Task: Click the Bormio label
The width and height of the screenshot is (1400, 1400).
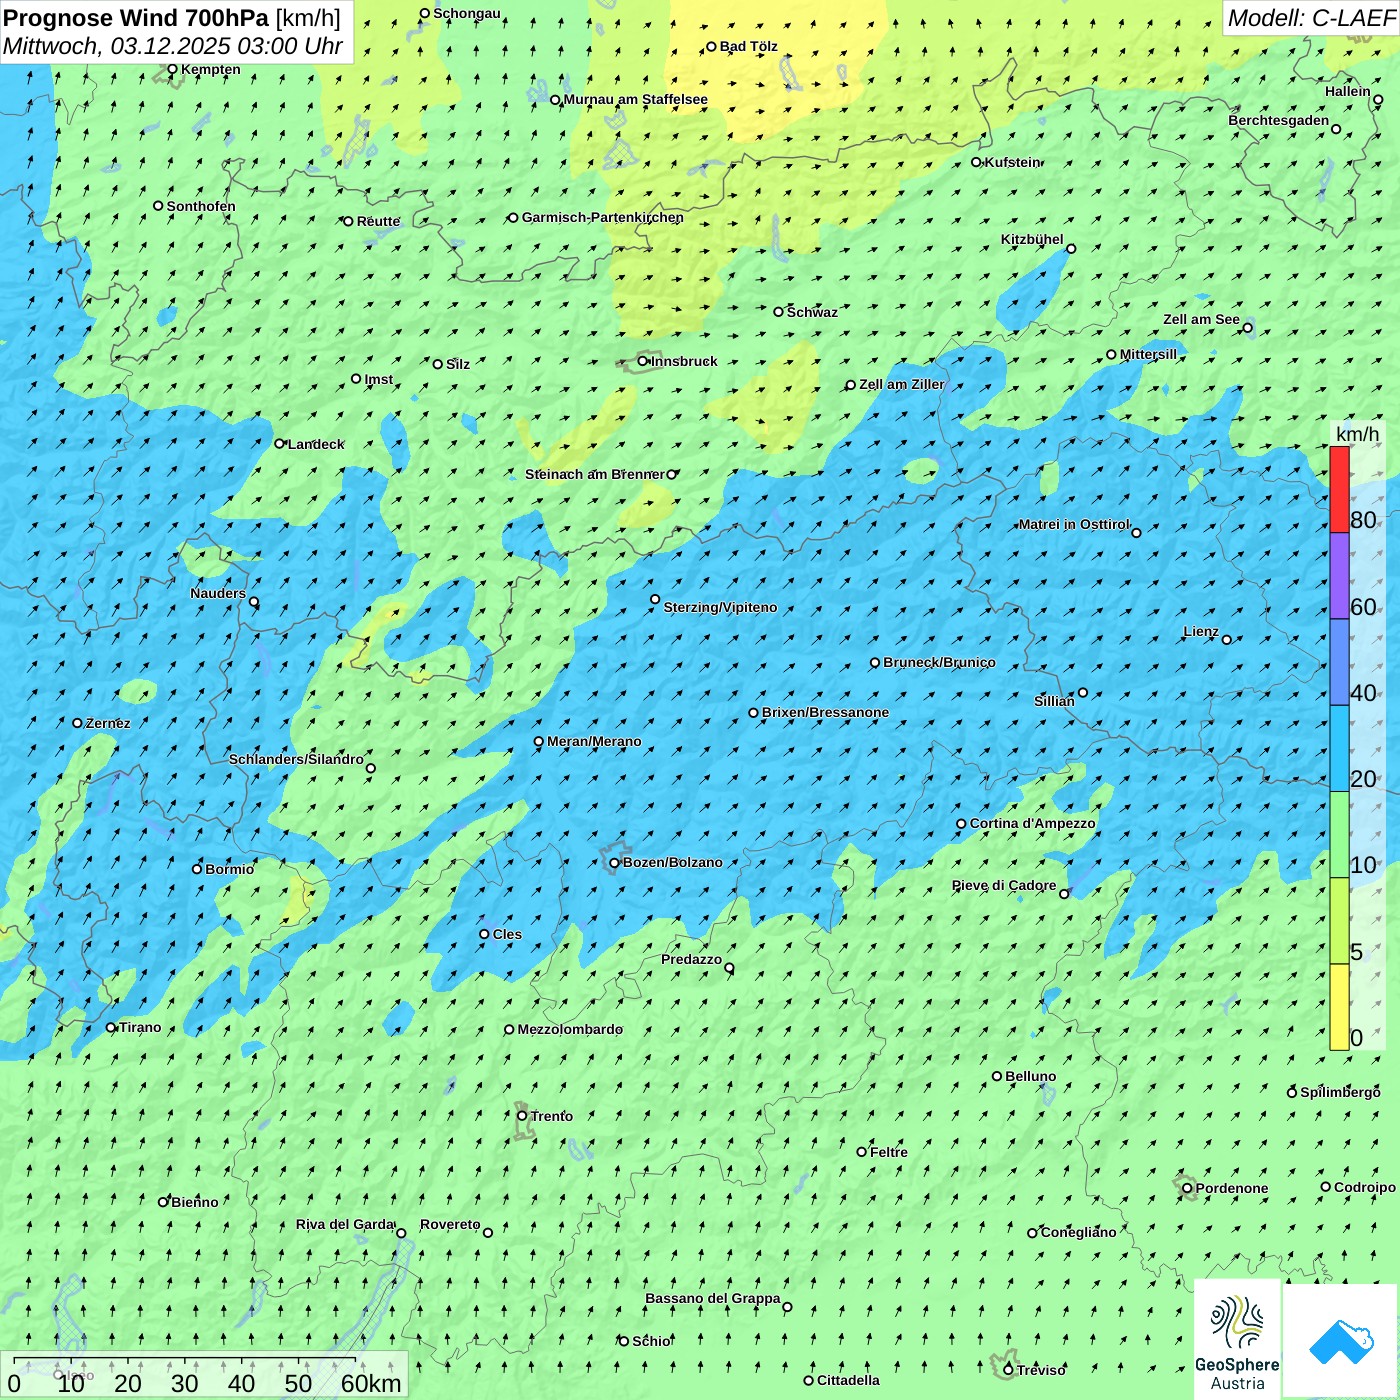Action: pyautogui.click(x=229, y=869)
